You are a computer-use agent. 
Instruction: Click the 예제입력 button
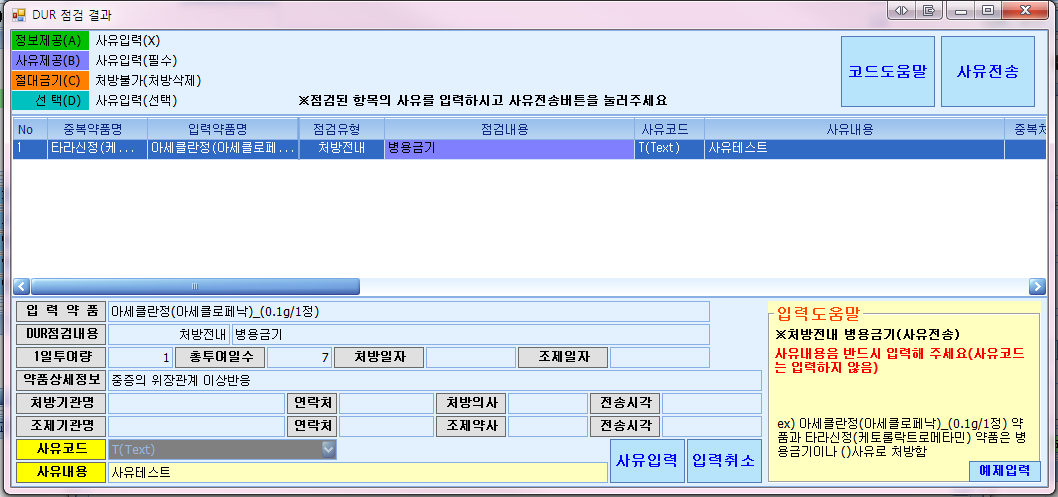point(1005,471)
